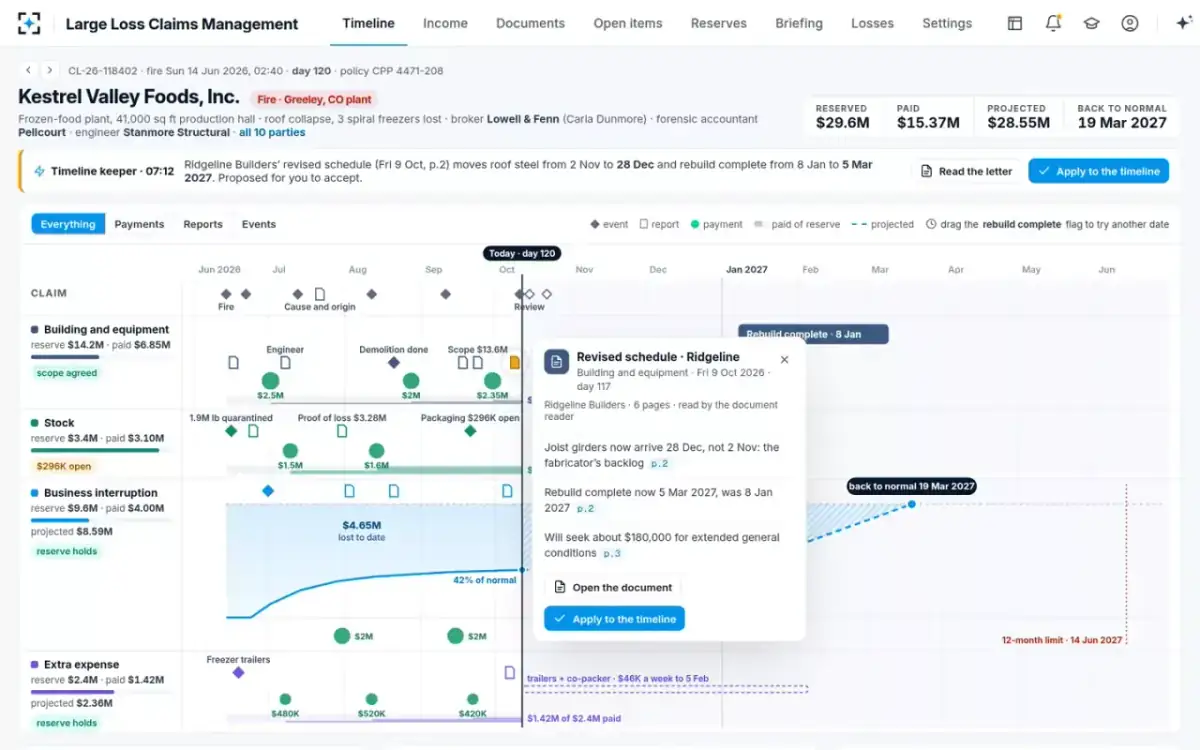The width and height of the screenshot is (1200, 750).
Task: Click the $1.5M Stock payment dot
Action: [x=290, y=451]
